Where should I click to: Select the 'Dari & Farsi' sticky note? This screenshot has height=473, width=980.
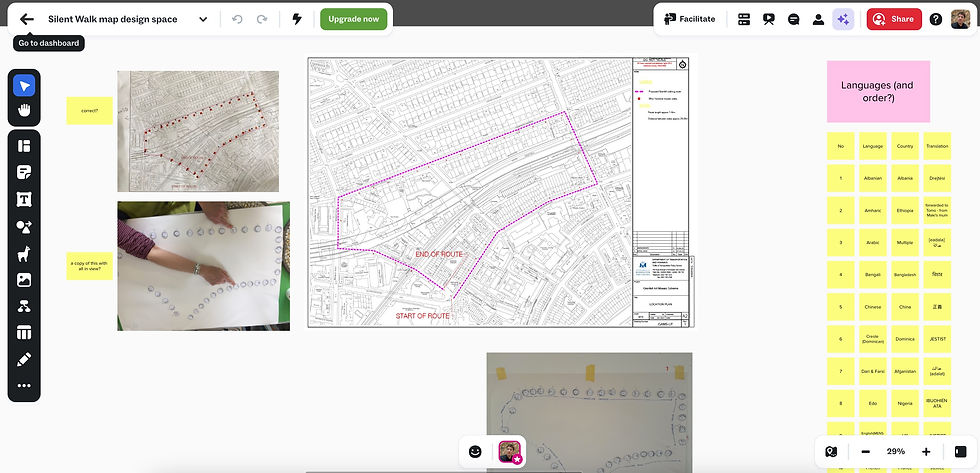872,372
